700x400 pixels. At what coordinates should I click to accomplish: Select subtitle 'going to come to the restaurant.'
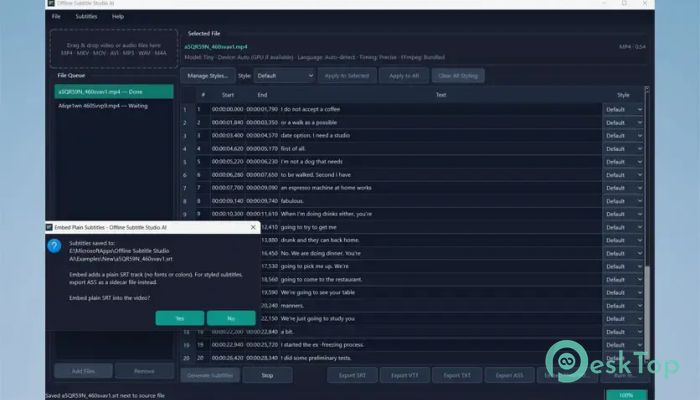(x=321, y=279)
